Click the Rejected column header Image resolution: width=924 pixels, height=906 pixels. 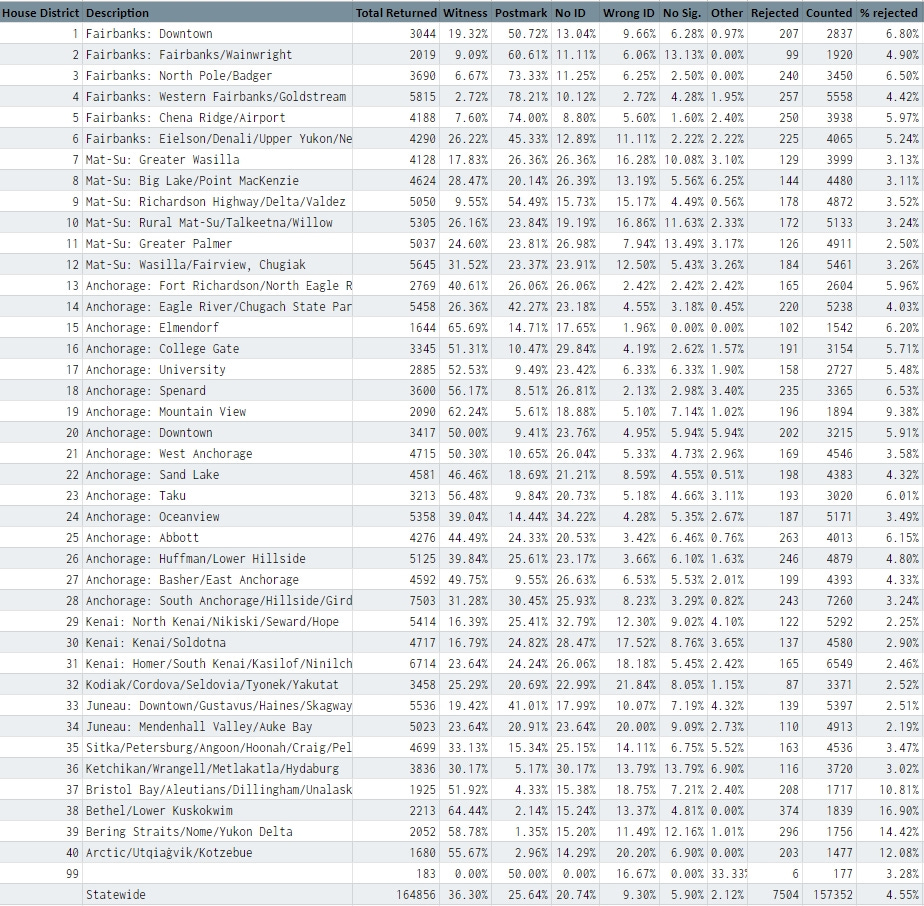pos(775,13)
